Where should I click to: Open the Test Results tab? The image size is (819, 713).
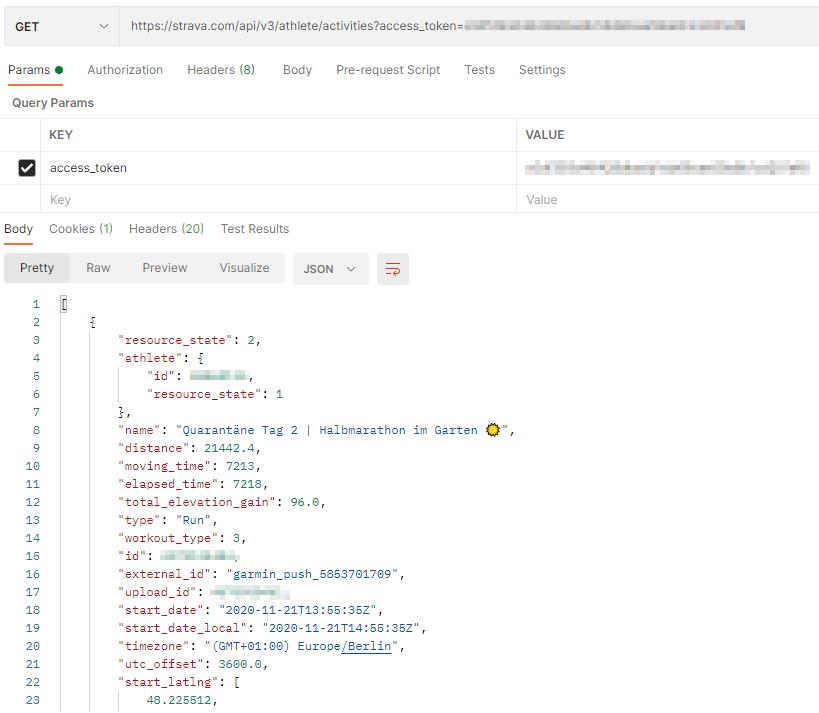pos(255,229)
